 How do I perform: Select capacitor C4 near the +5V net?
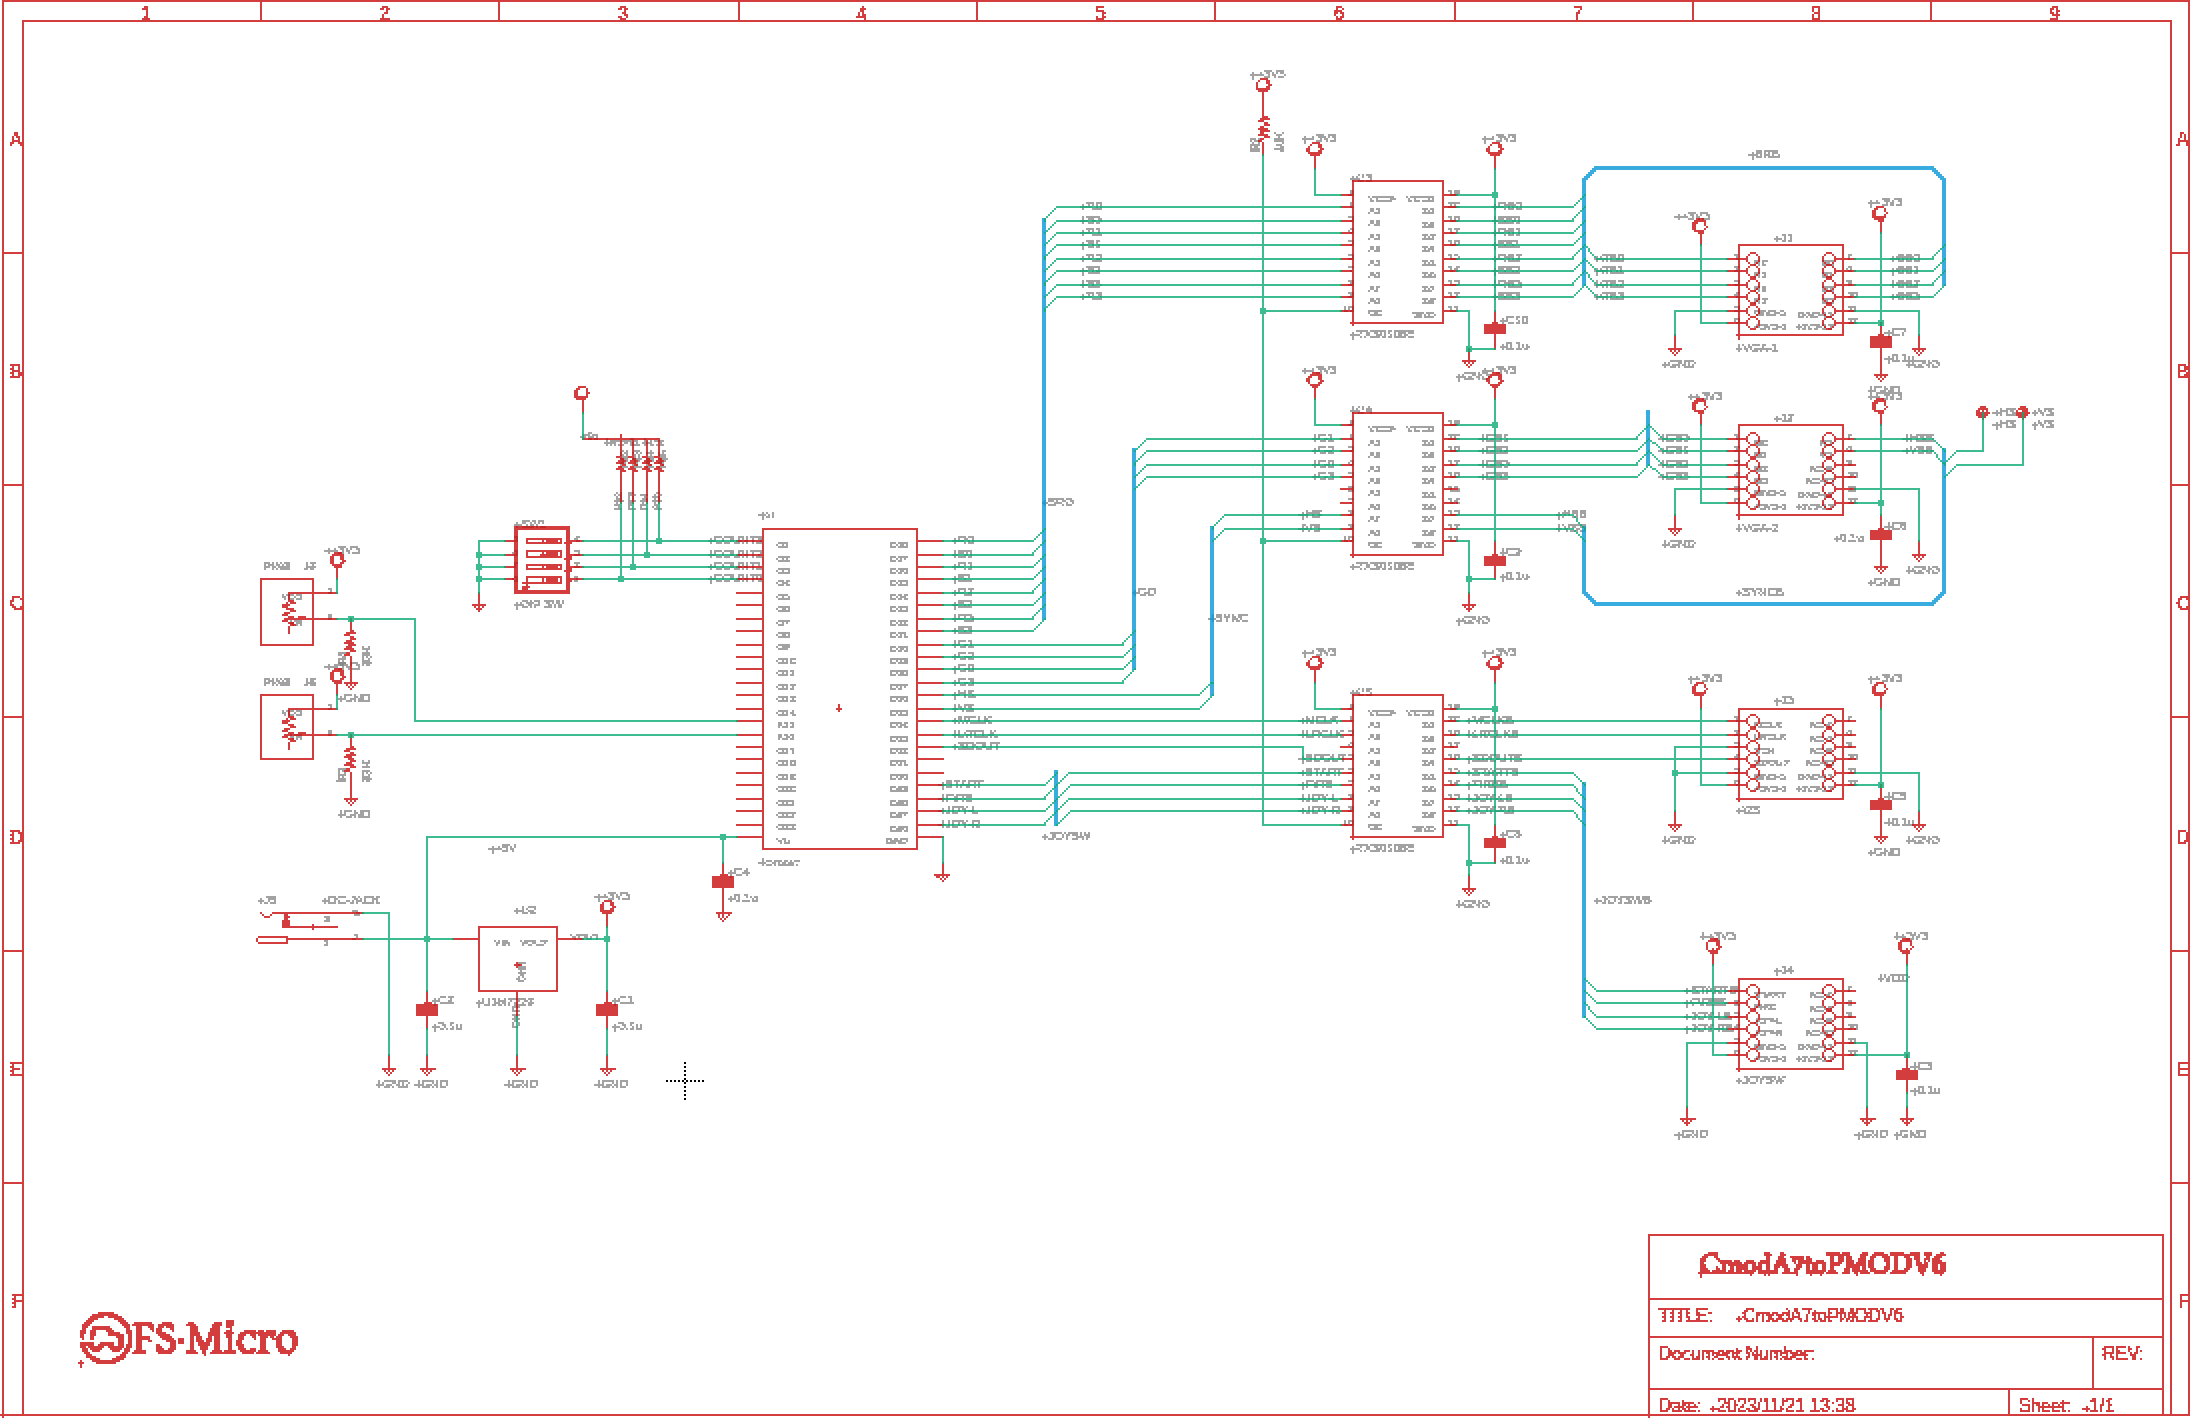tap(722, 881)
